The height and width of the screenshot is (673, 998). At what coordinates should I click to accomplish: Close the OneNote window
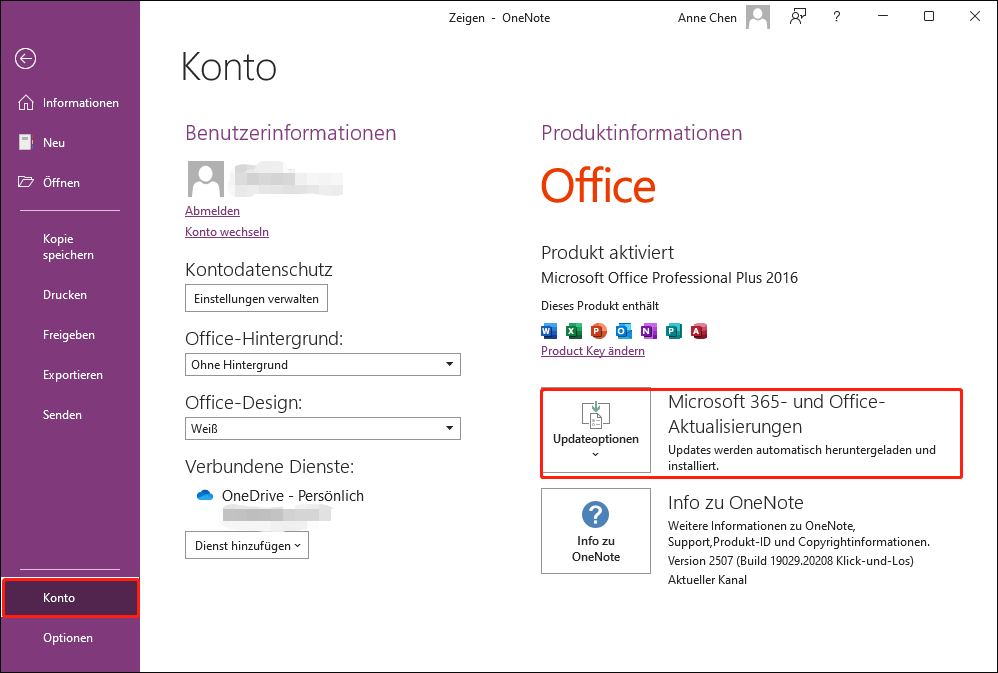point(974,17)
